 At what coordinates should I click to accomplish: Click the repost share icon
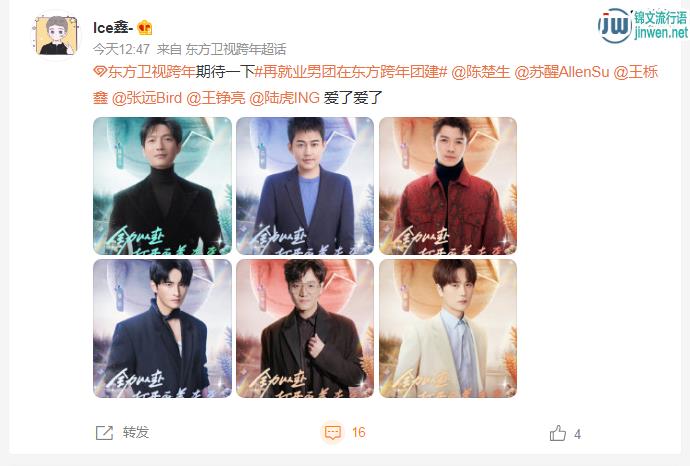coord(104,433)
